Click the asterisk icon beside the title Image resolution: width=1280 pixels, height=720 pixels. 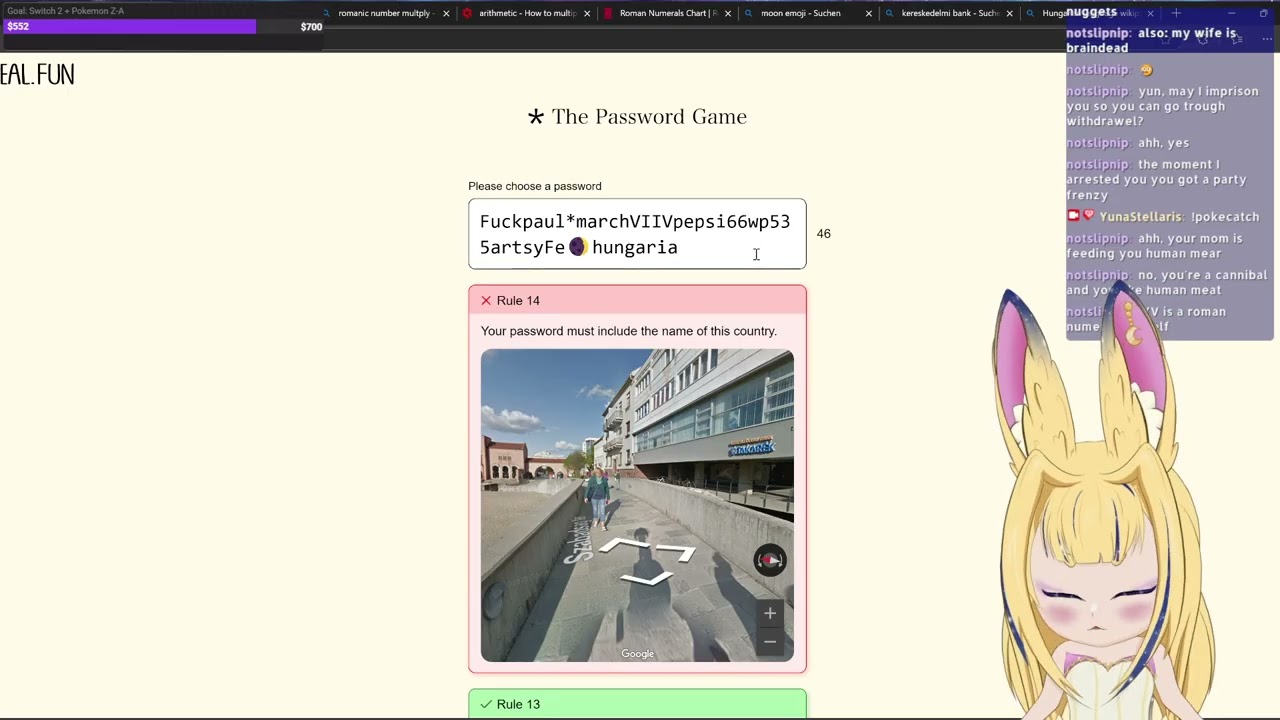point(536,117)
